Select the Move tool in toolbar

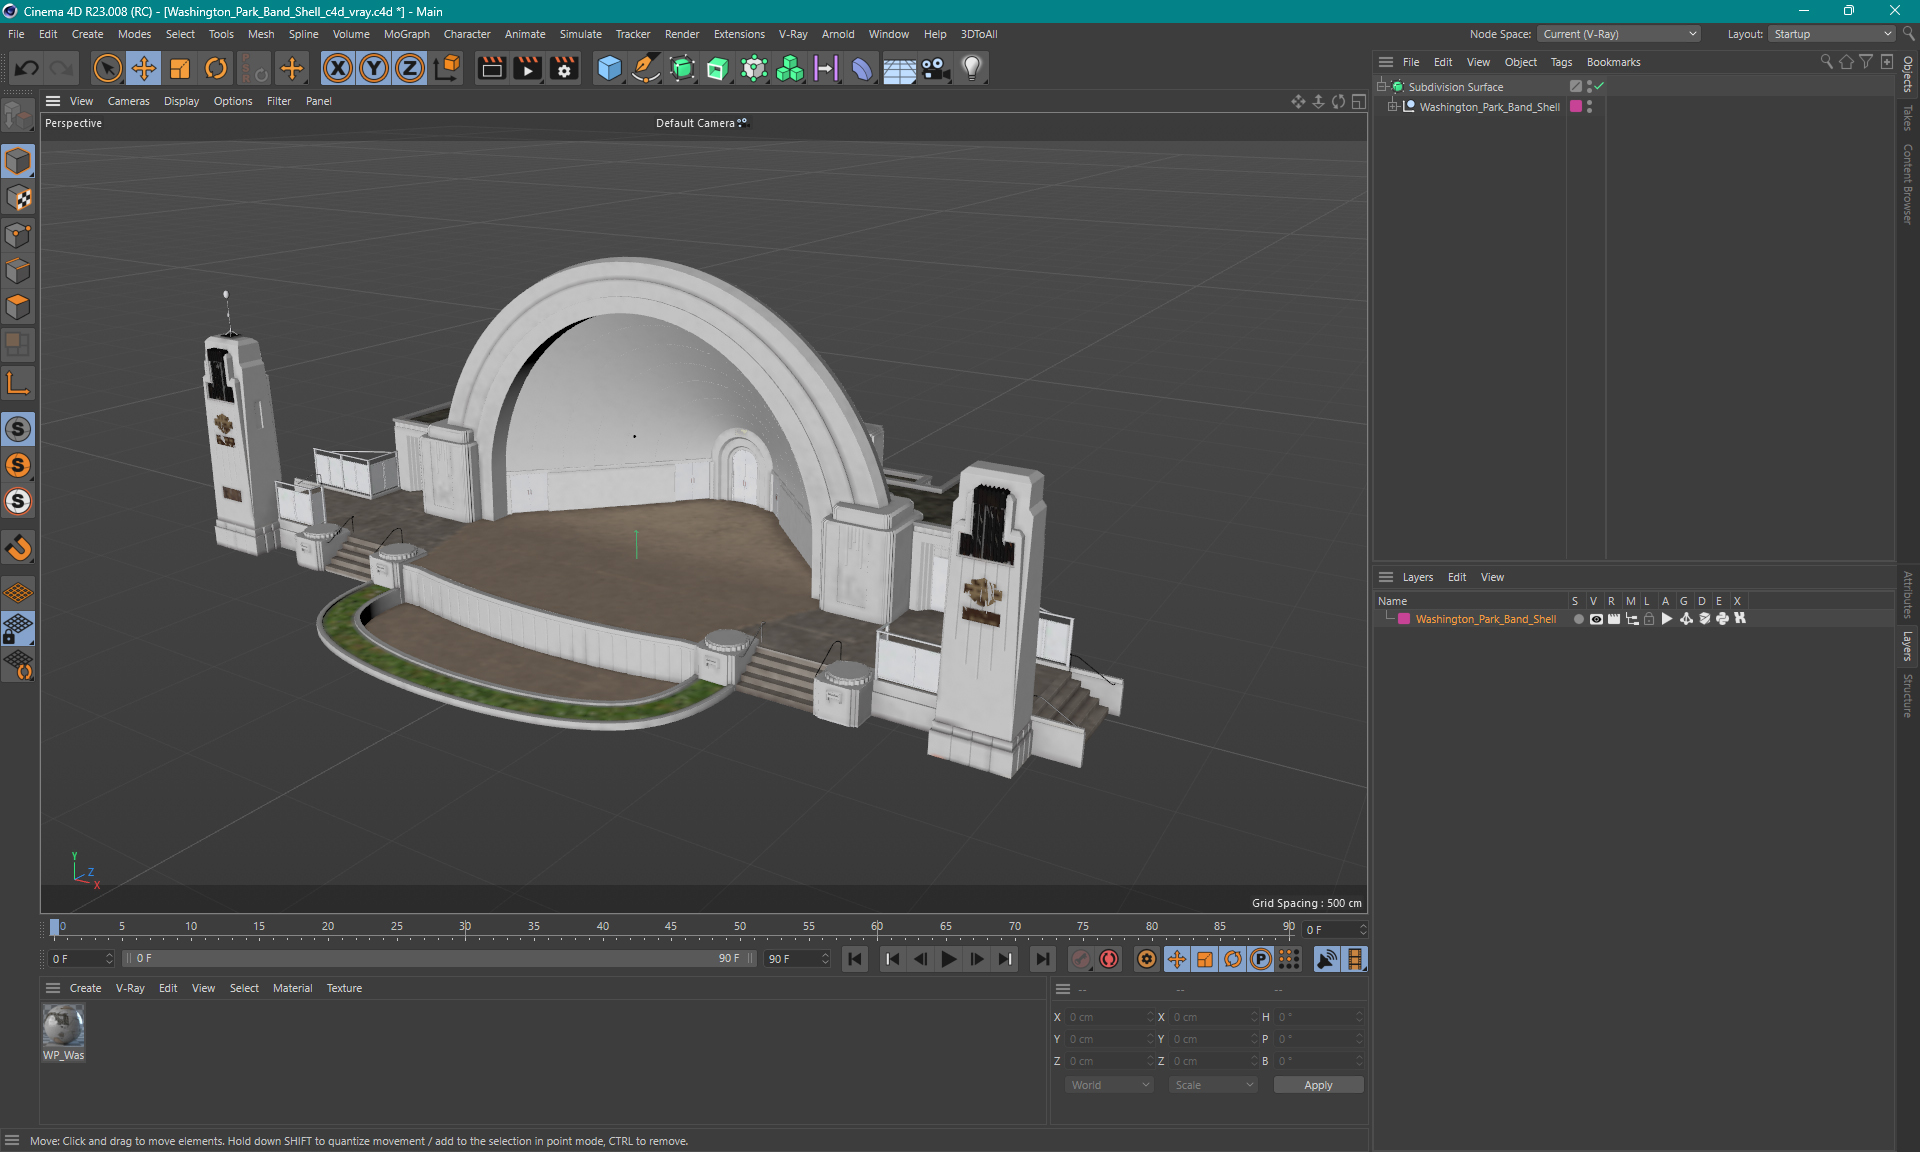(143, 68)
